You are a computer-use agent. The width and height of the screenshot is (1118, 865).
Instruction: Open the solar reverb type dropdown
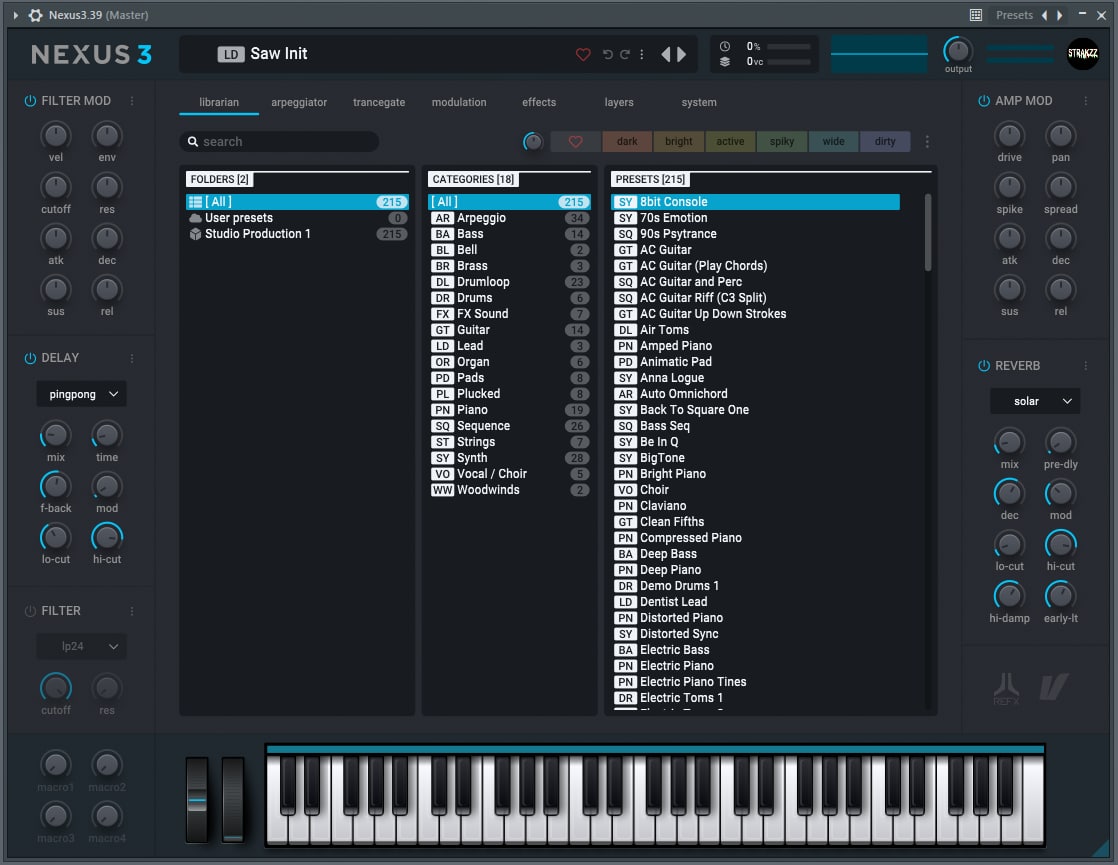(1035, 401)
